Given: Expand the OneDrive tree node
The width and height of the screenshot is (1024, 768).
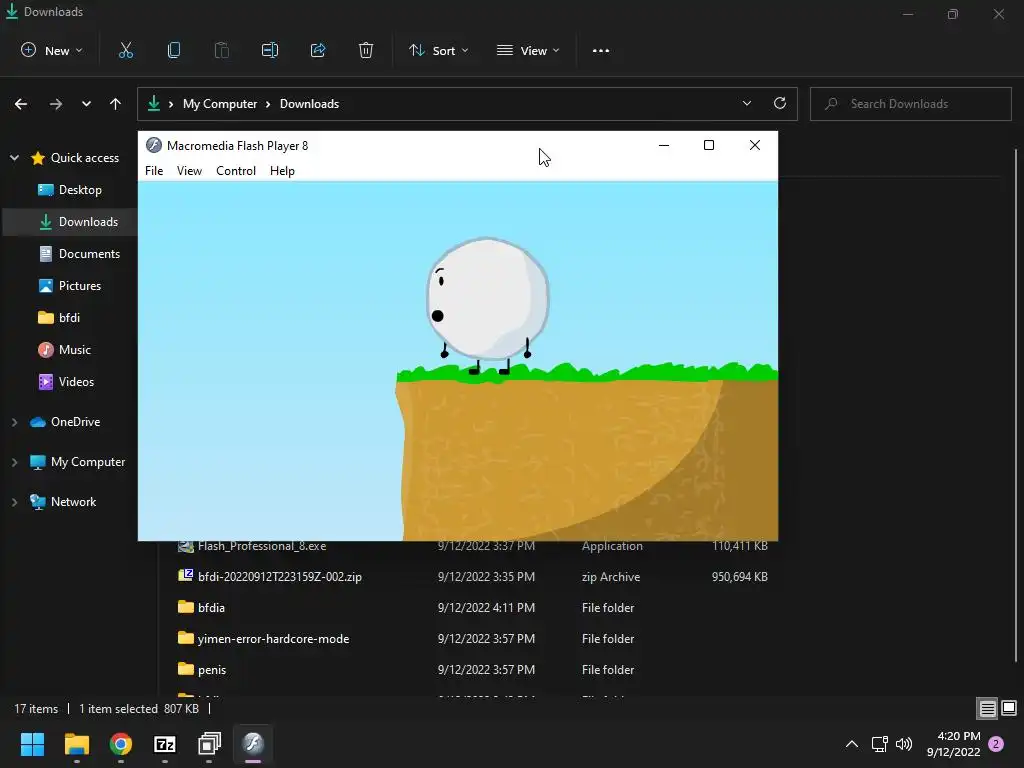Looking at the screenshot, I should click(14, 422).
